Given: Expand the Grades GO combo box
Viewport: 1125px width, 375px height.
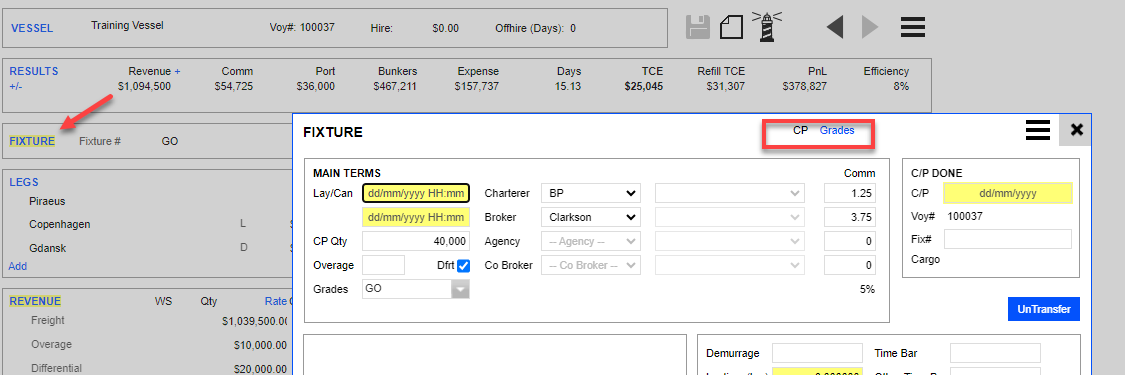Looking at the screenshot, I should tap(416, 289).
